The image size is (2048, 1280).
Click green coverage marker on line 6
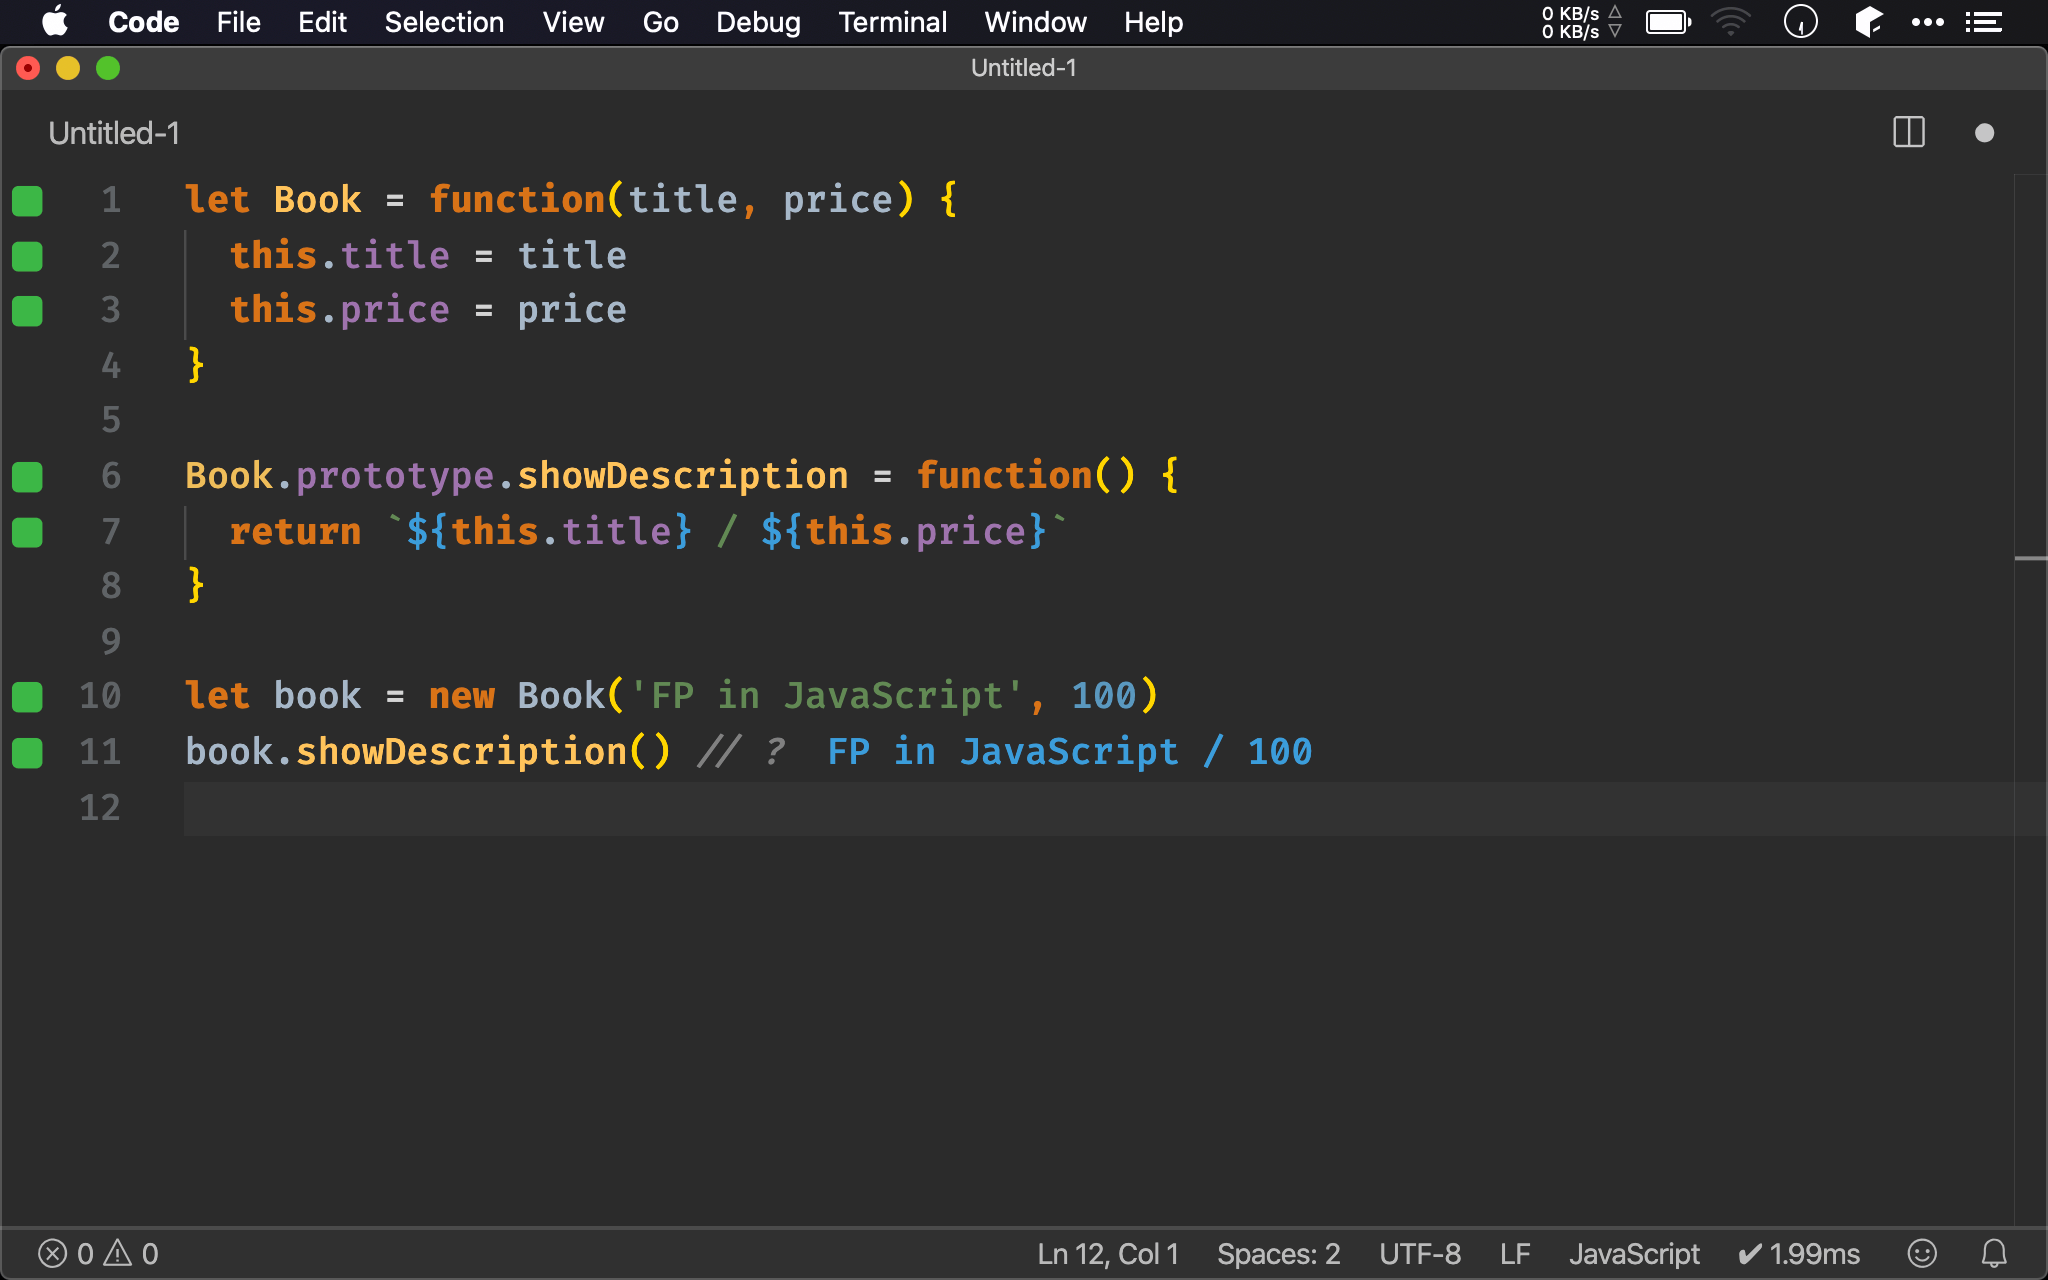pyautogui.click(x=27, y=477)
